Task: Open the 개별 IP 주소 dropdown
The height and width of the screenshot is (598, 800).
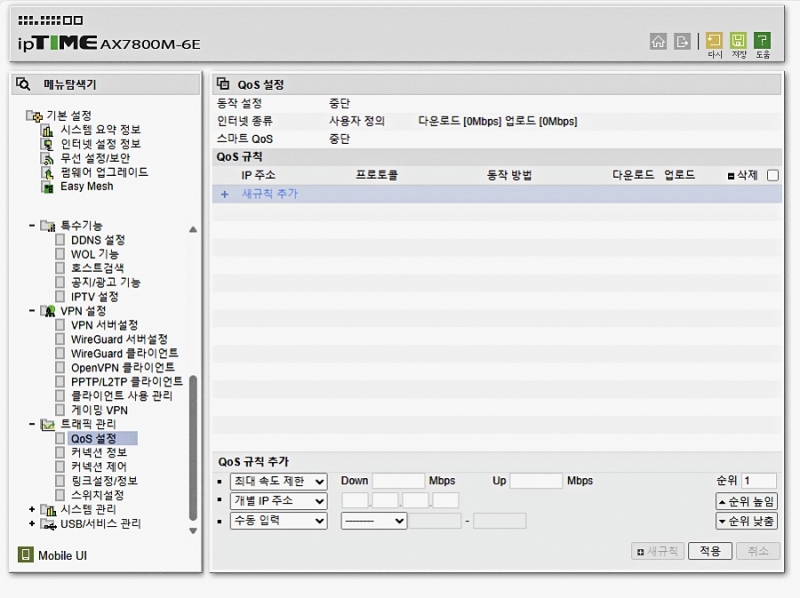Action: click(x=278, y=501)
